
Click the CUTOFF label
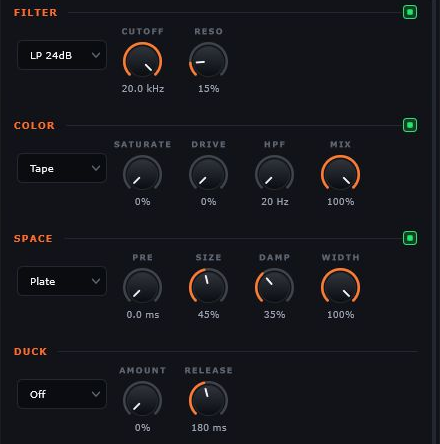pyautogui.click(x=143, y=31)
